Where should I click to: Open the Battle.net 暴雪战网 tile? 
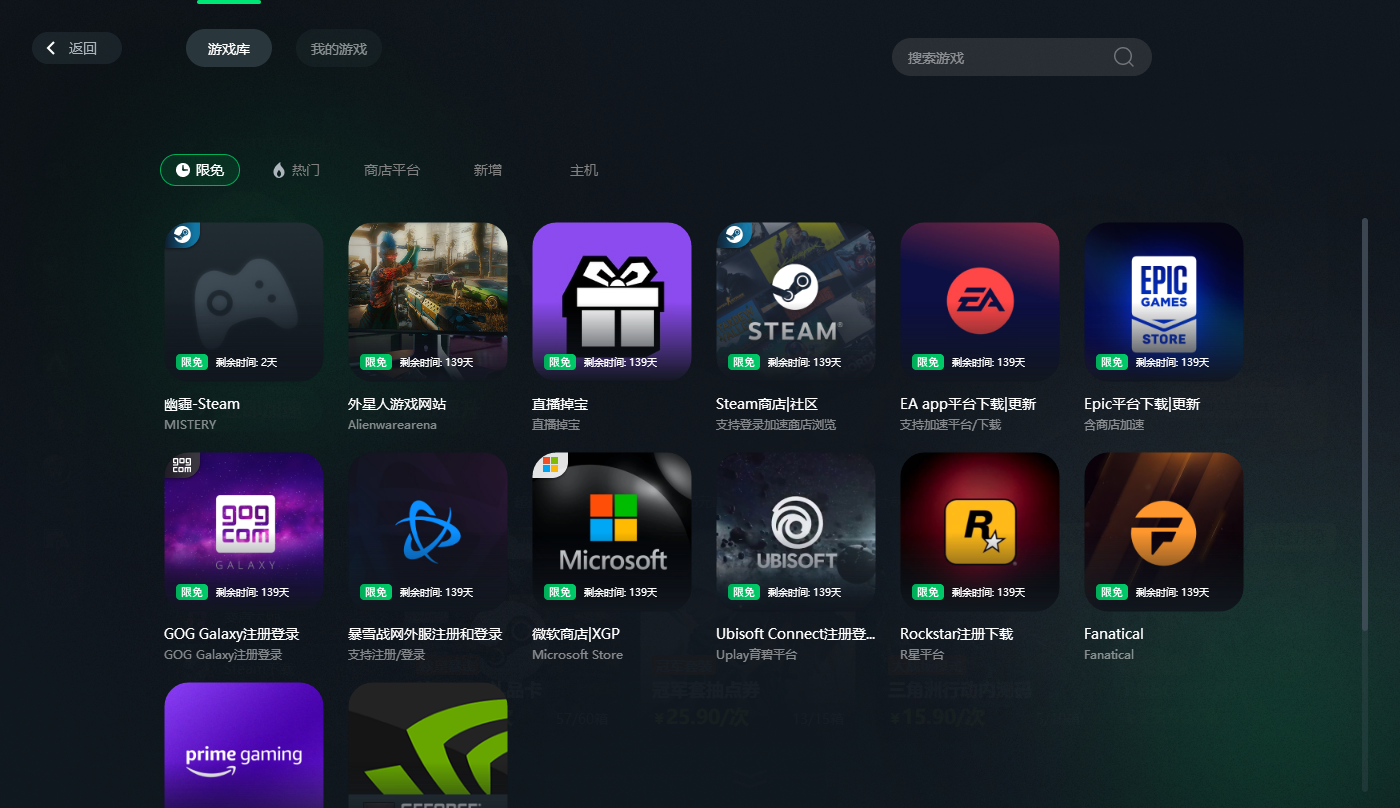pos(428,532)
